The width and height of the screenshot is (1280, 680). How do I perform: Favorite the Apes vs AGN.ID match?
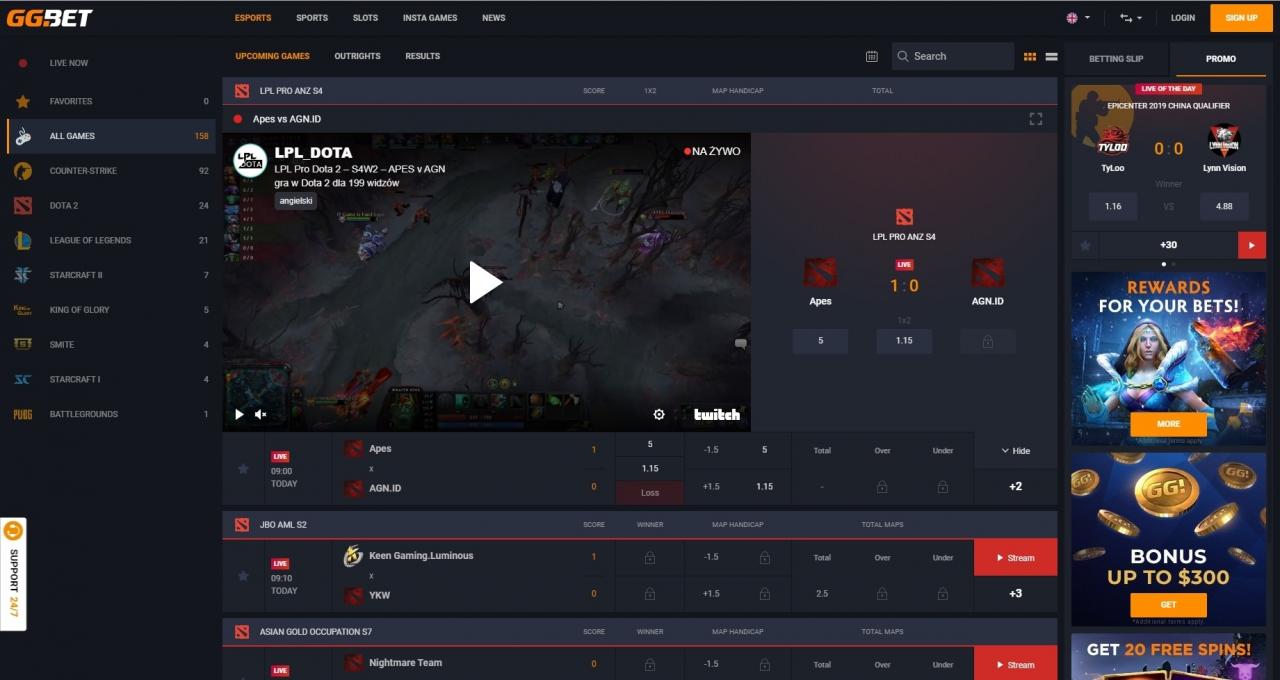pos(243,468)
